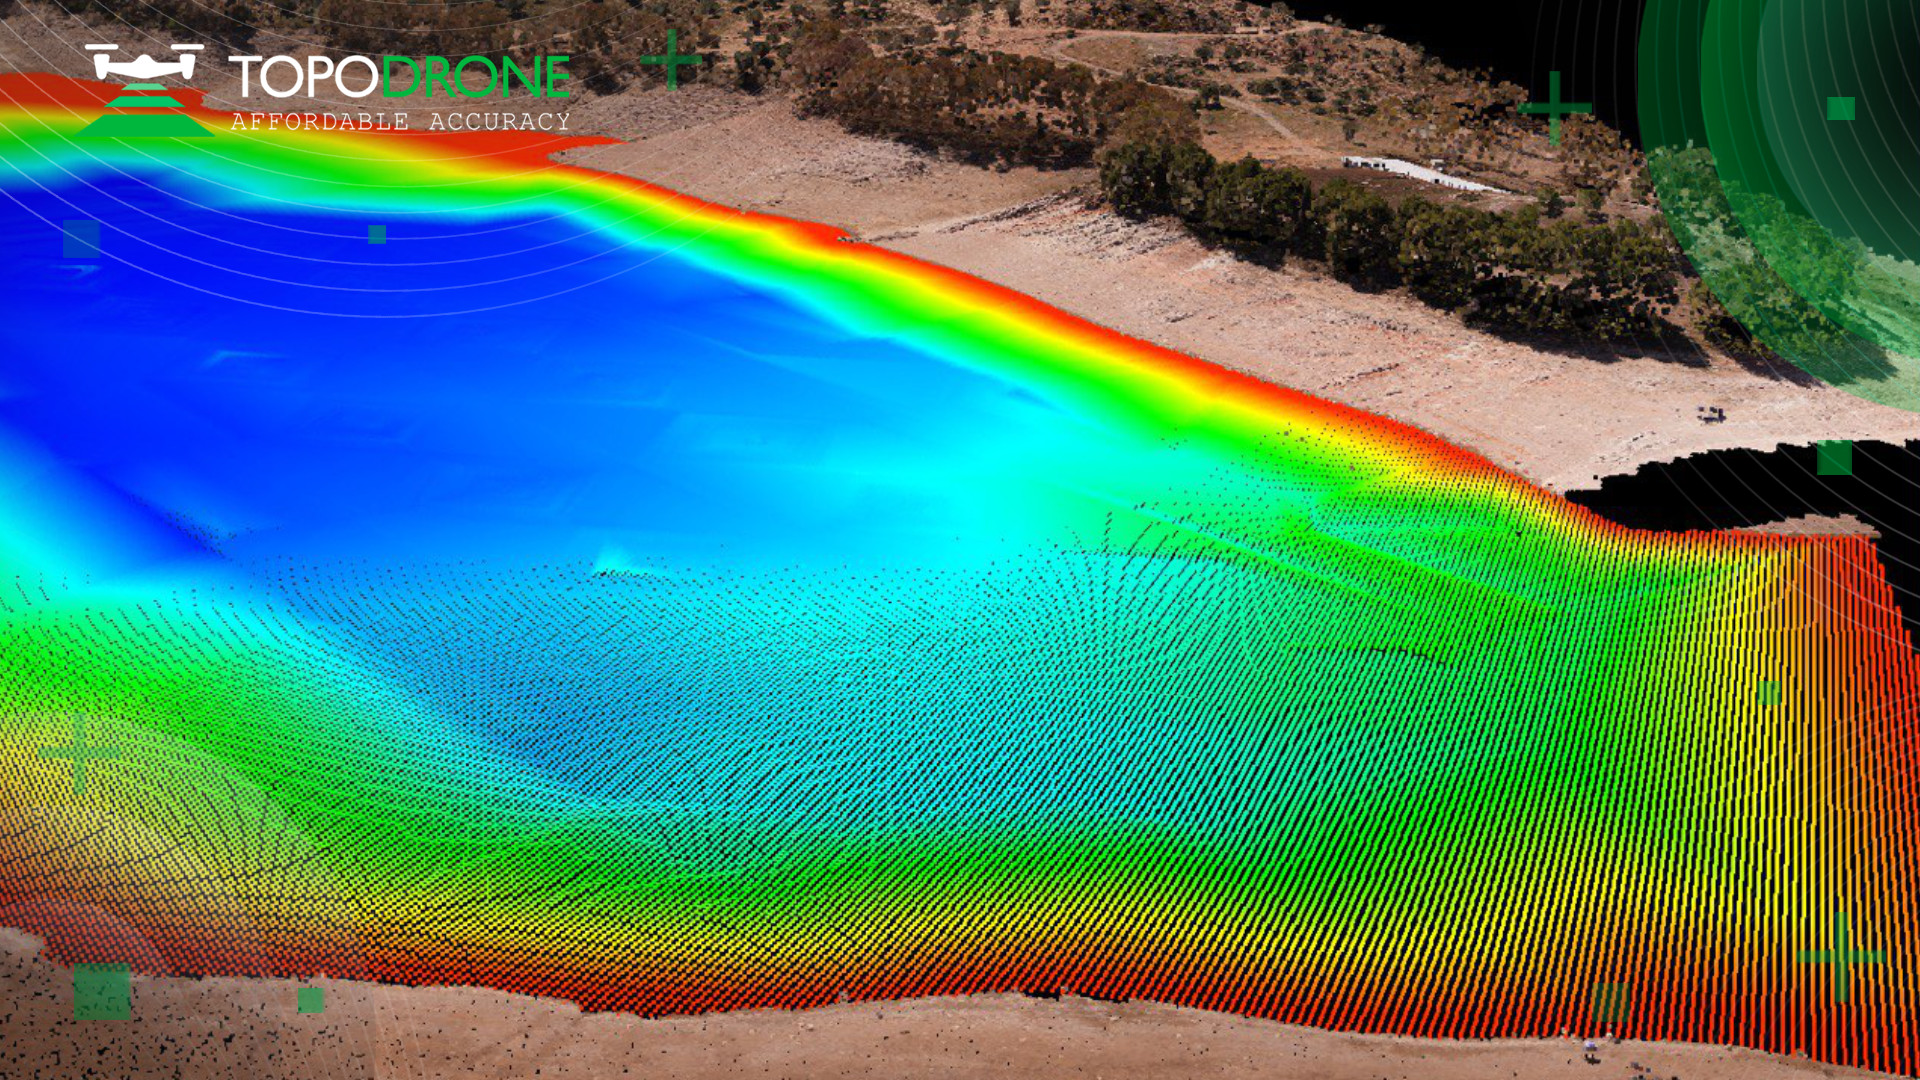
Task: Click the blue square on deep blue water
Action: [x=82, y=239]
